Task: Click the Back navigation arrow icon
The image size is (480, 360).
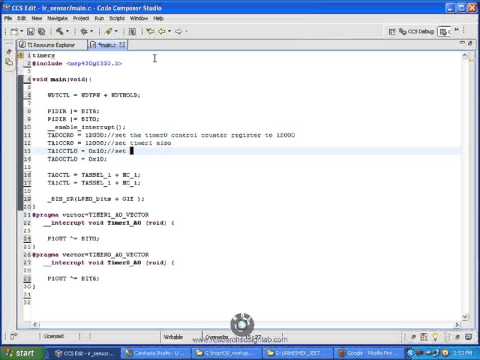Action: (162, 31)
